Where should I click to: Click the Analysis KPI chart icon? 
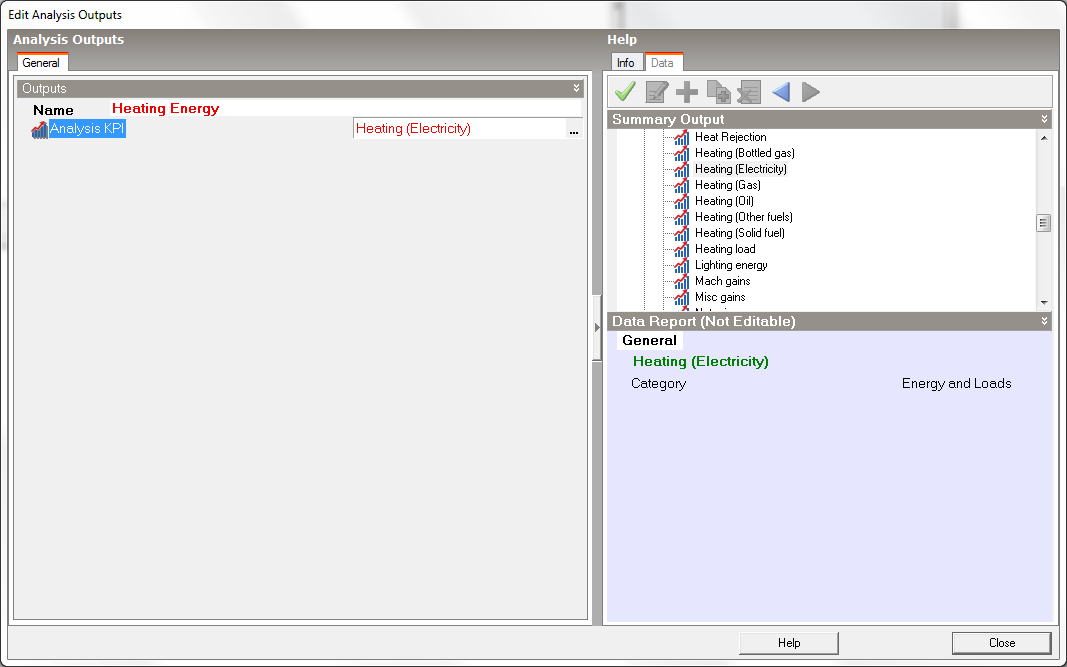click(x=39, y=129)
